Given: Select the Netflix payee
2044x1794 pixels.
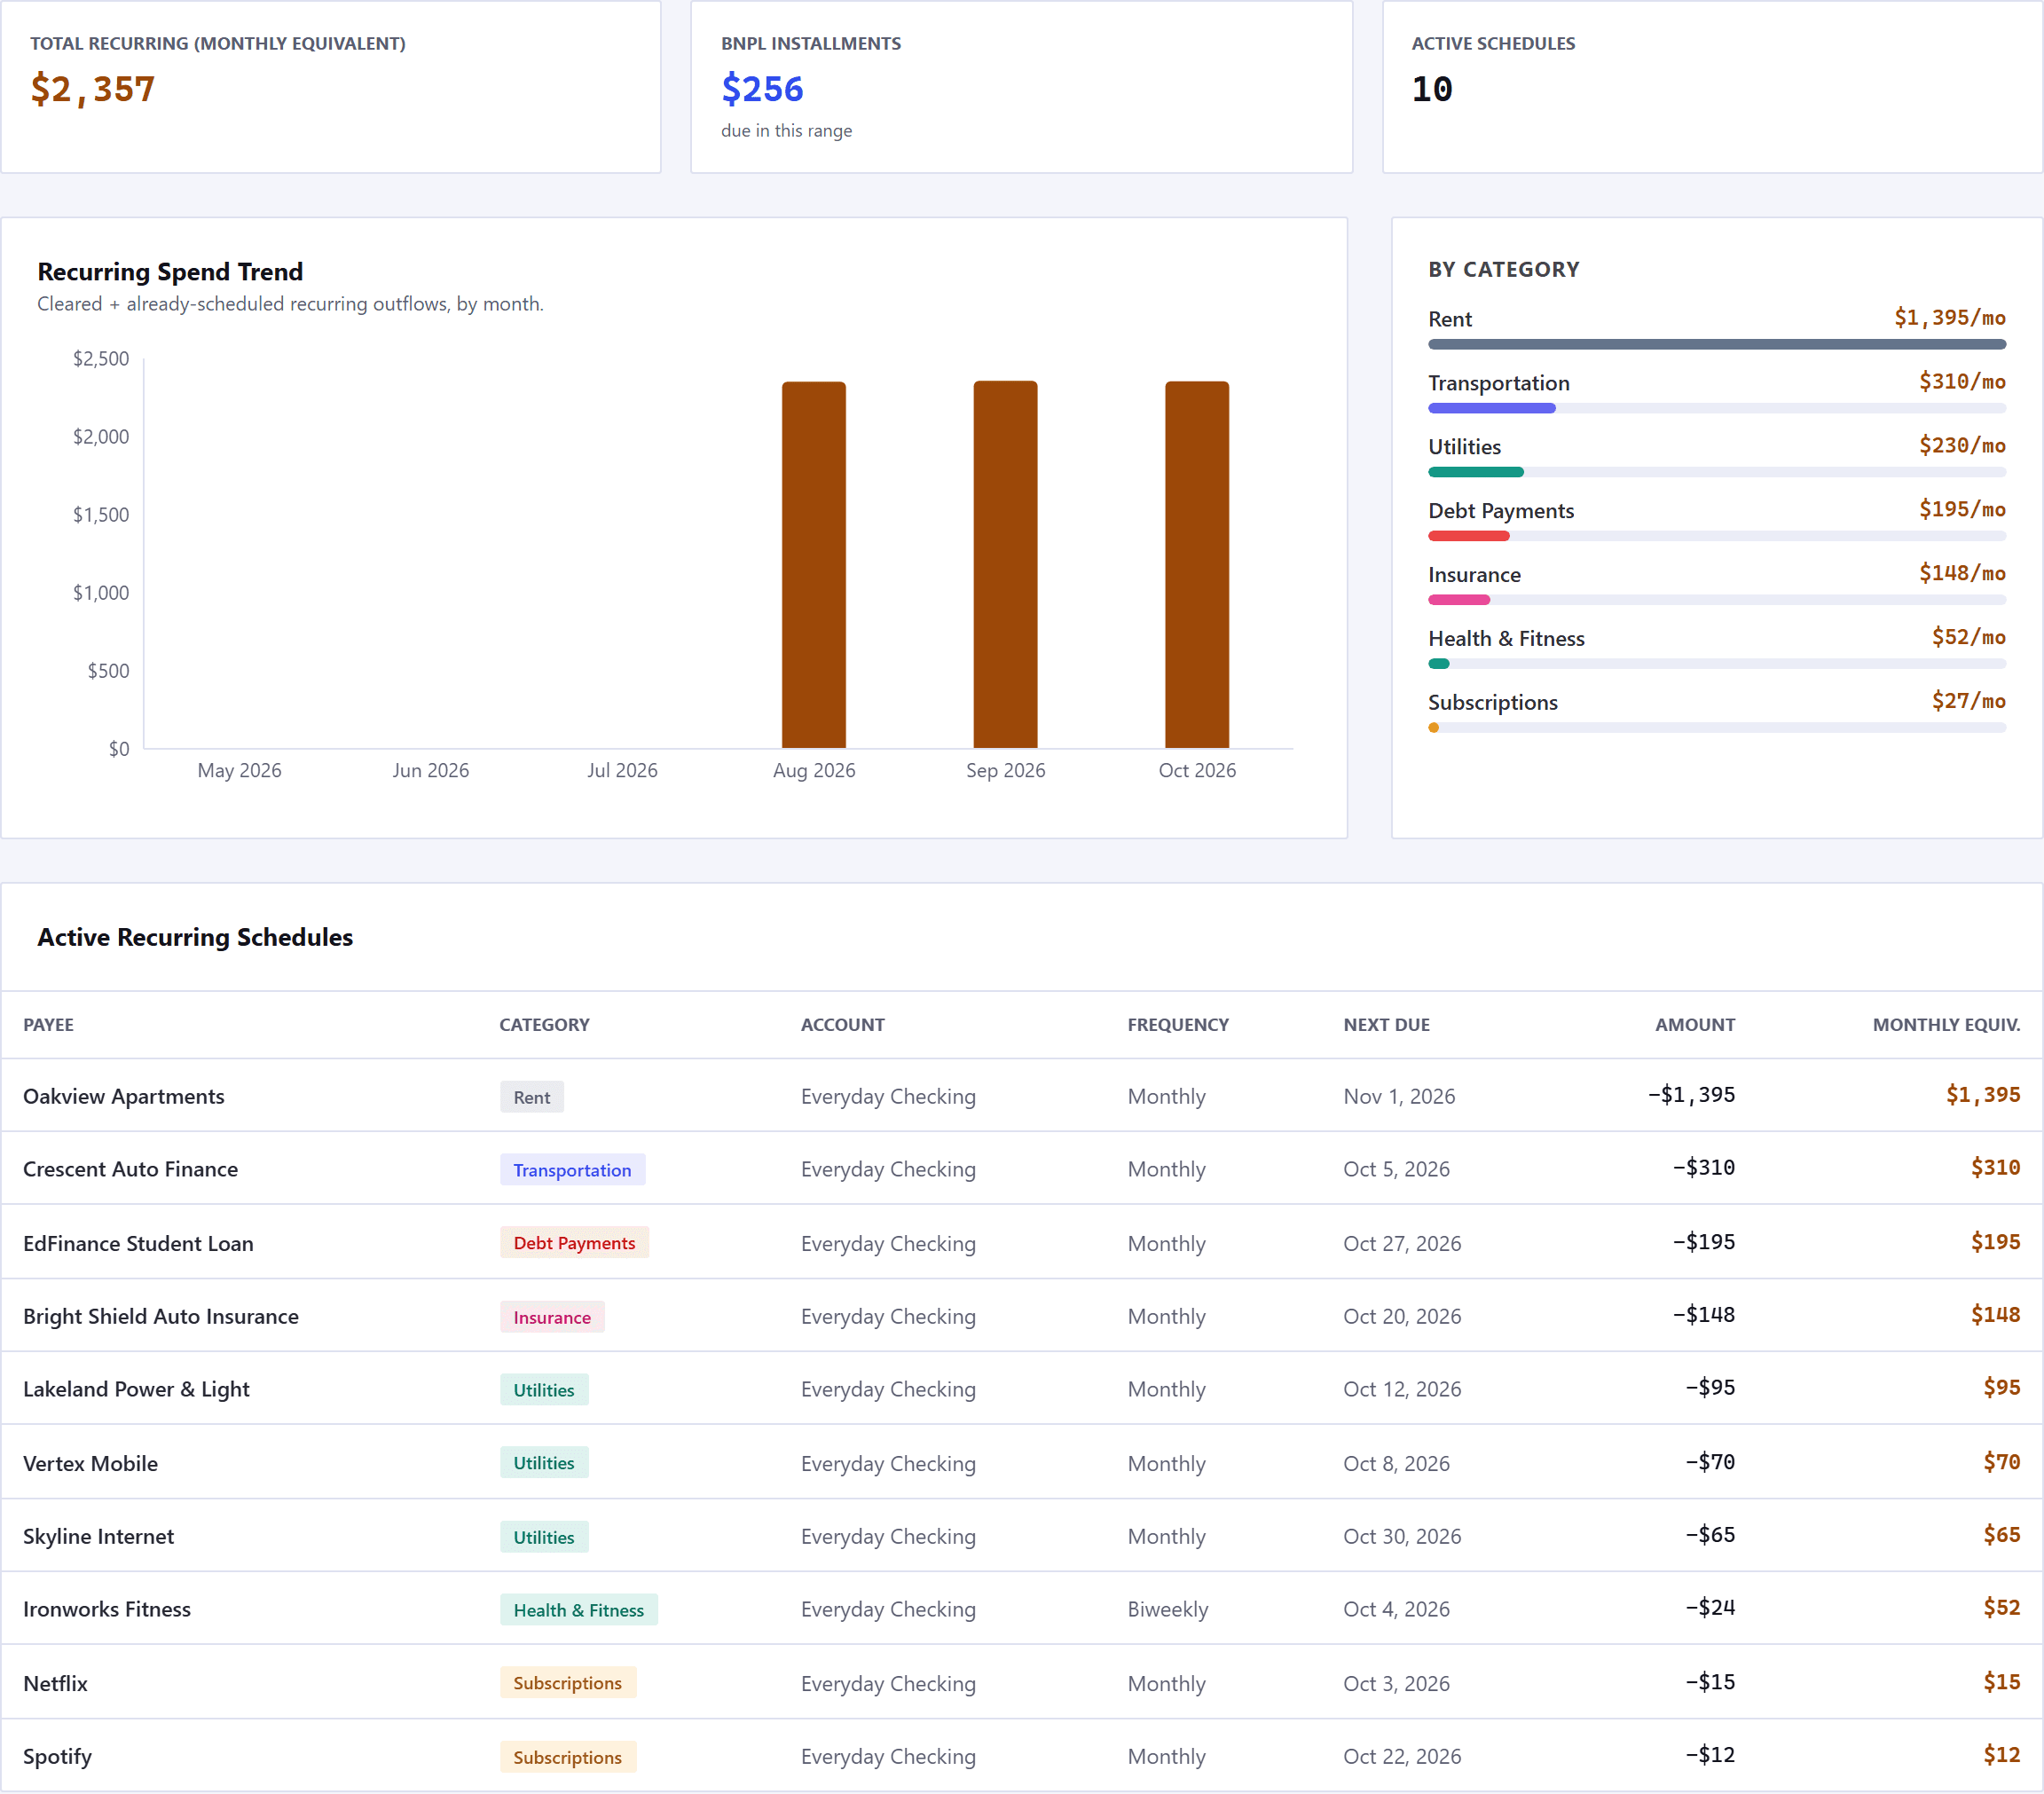Looking at the screenshot, I should tap(56, 1683).
